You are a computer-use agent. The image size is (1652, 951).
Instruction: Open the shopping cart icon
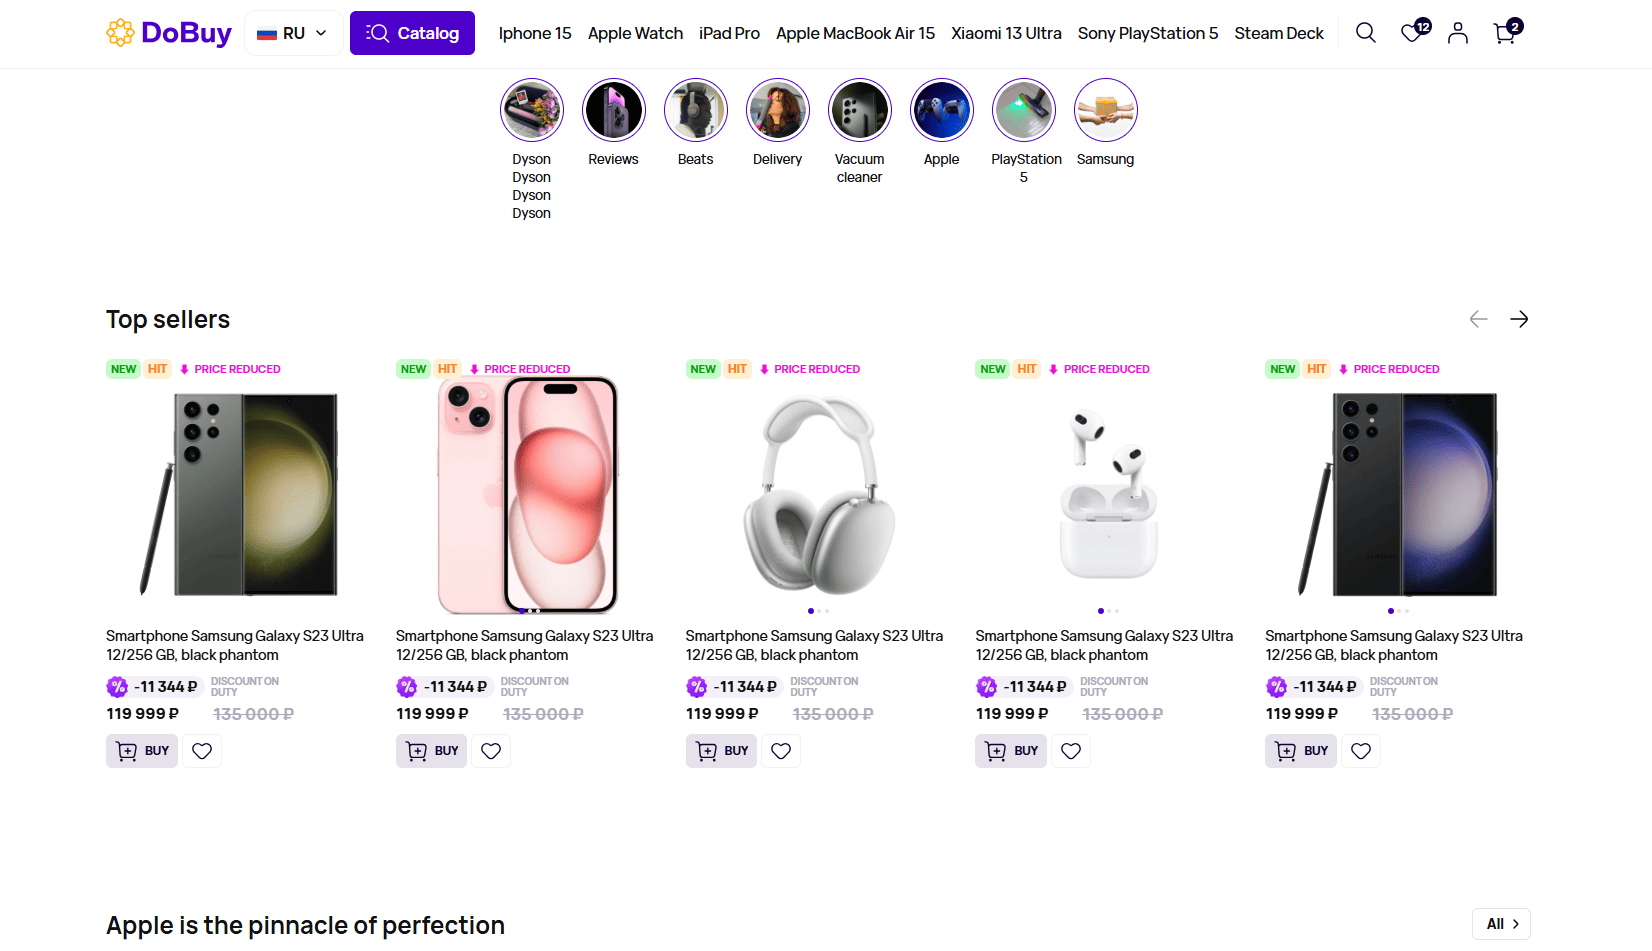(1505, 33)
